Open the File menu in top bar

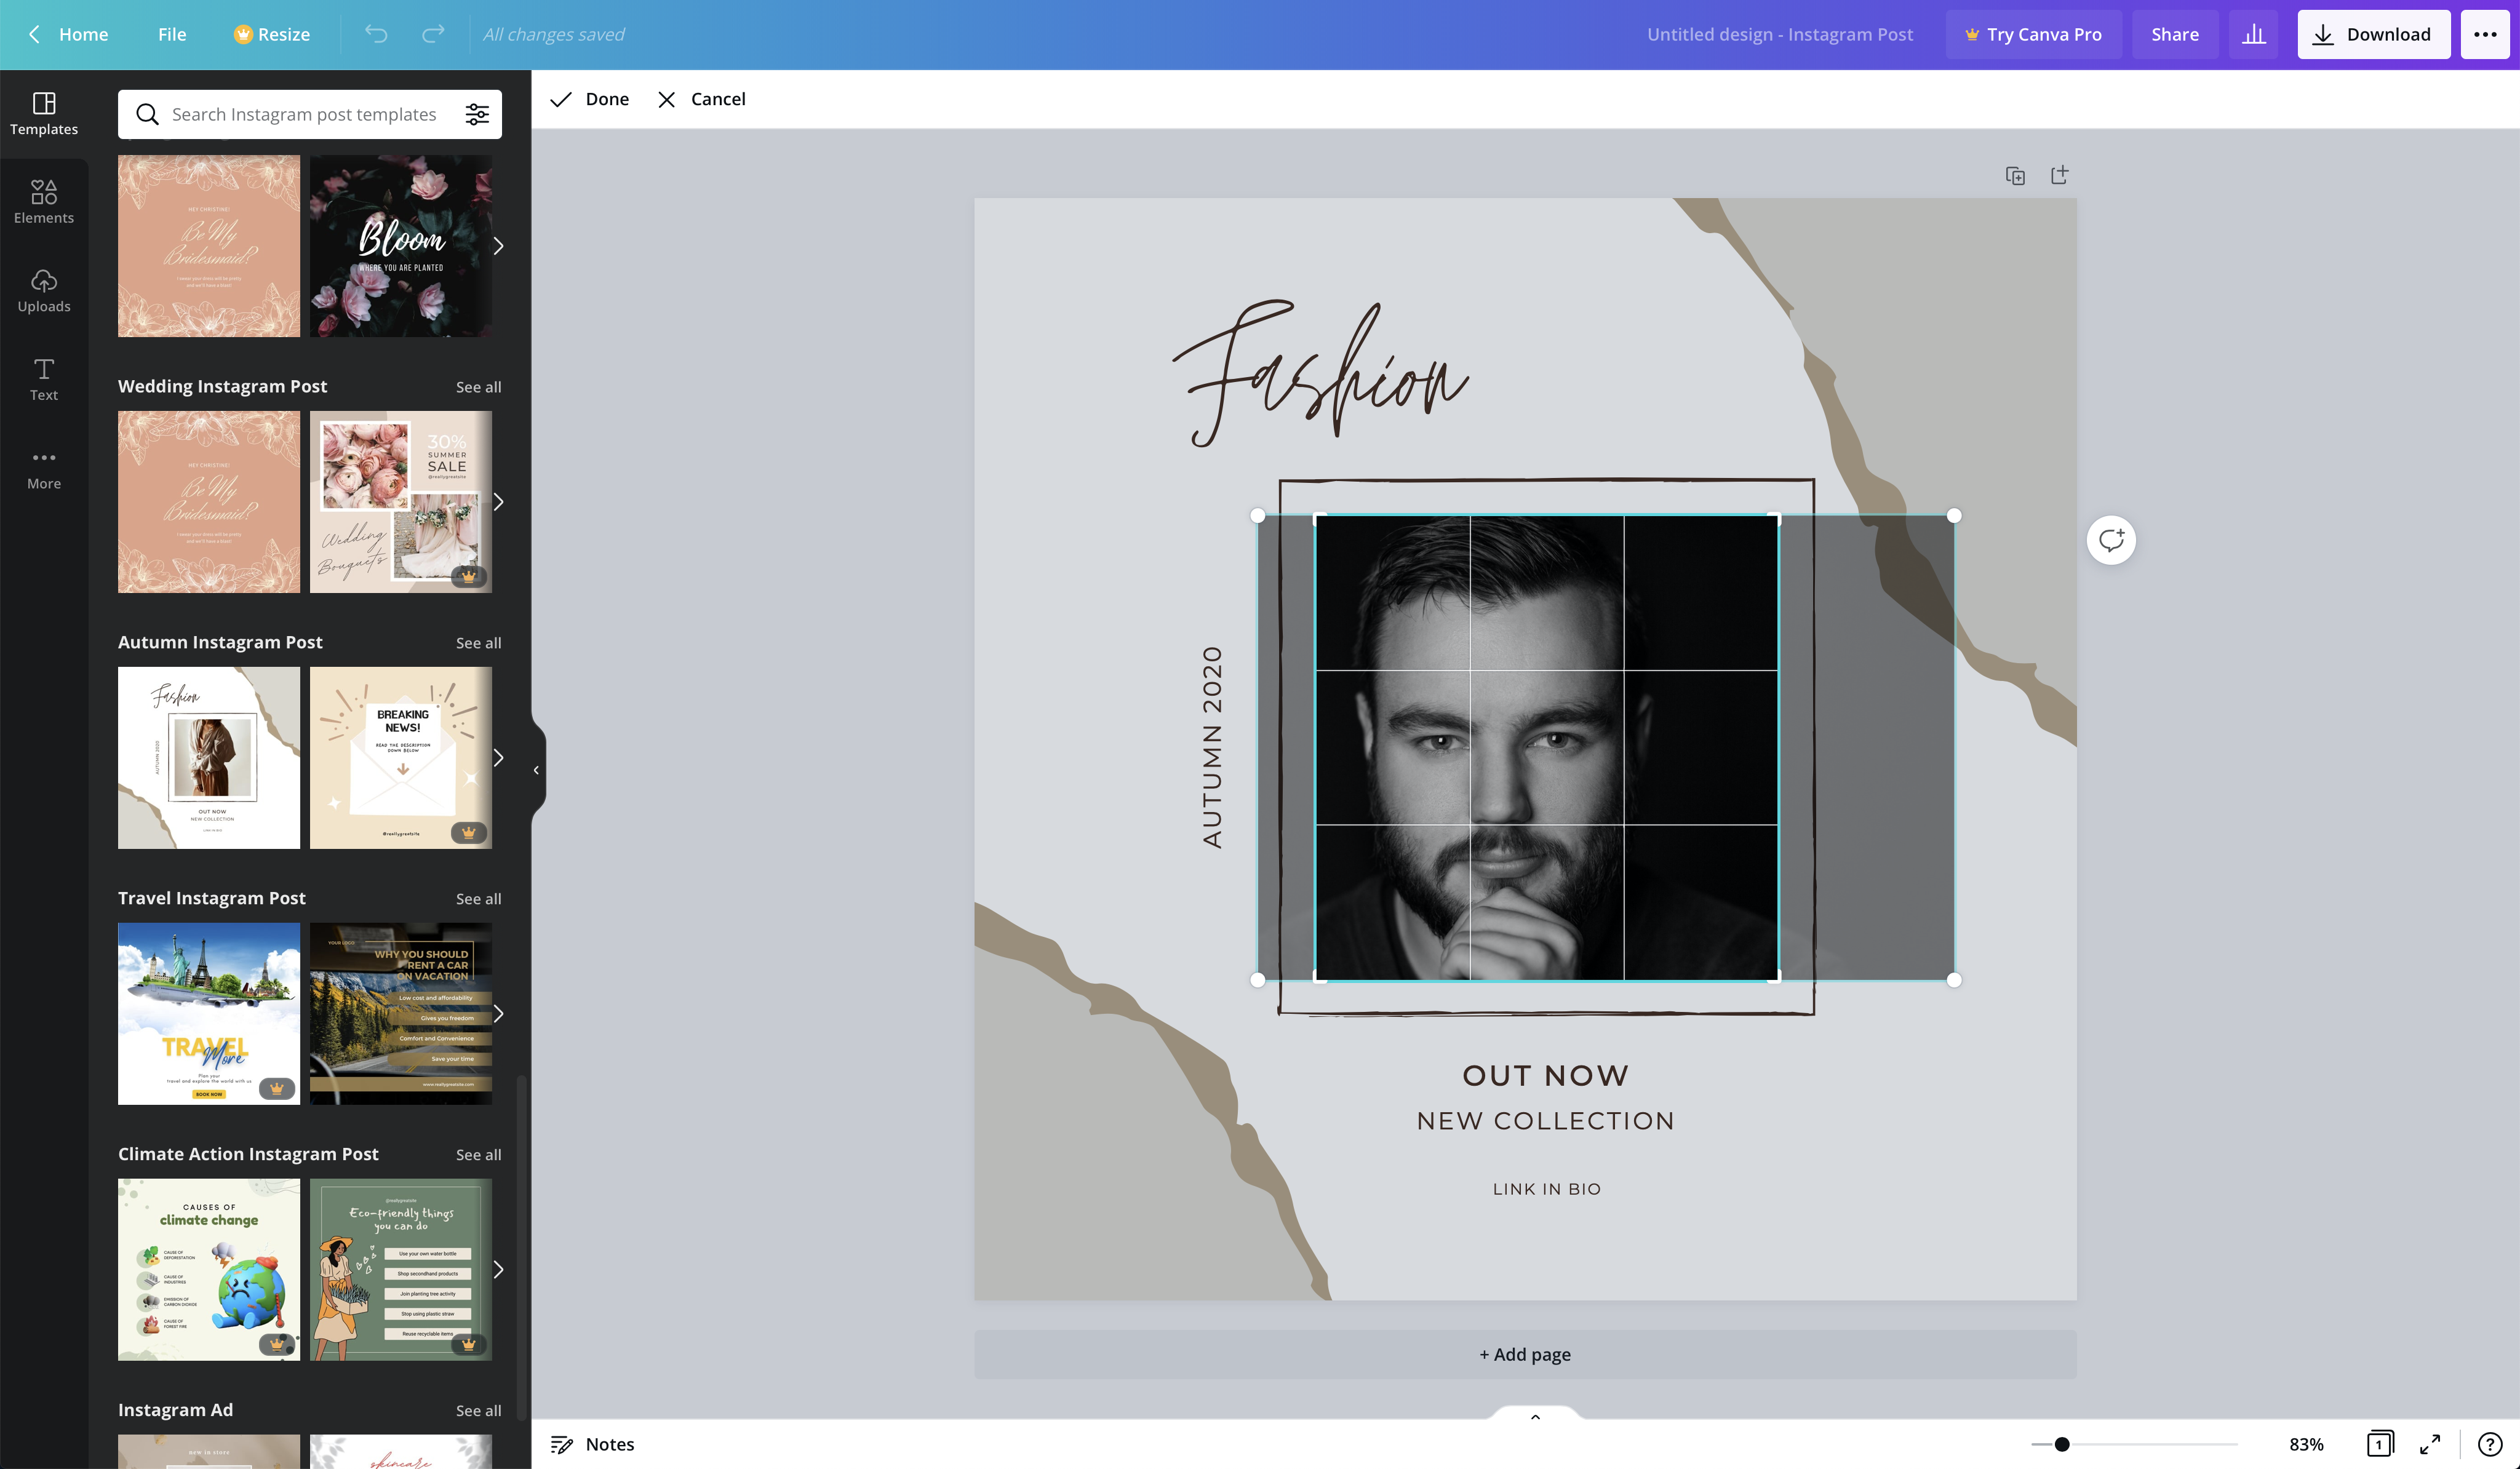[172, 33]
